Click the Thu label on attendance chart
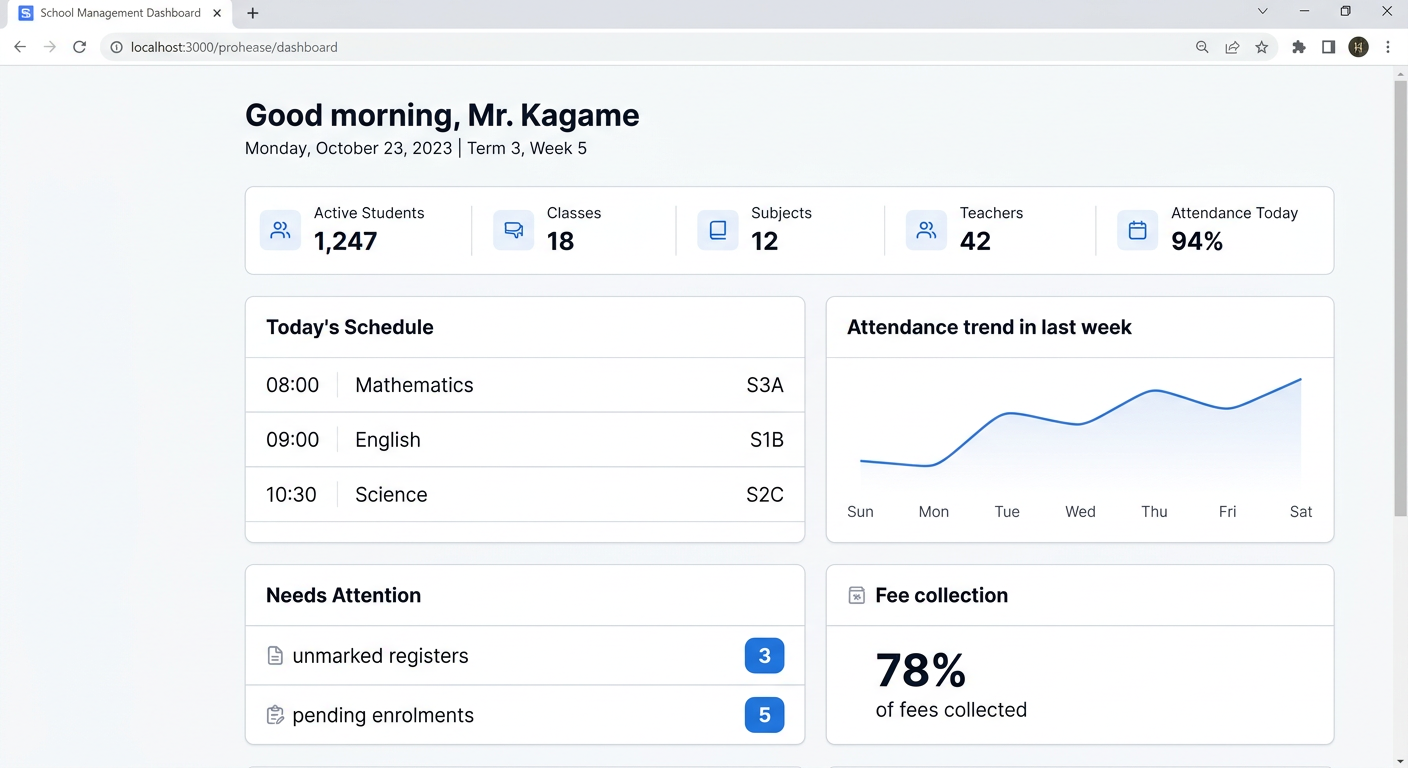 point(1154,512)
